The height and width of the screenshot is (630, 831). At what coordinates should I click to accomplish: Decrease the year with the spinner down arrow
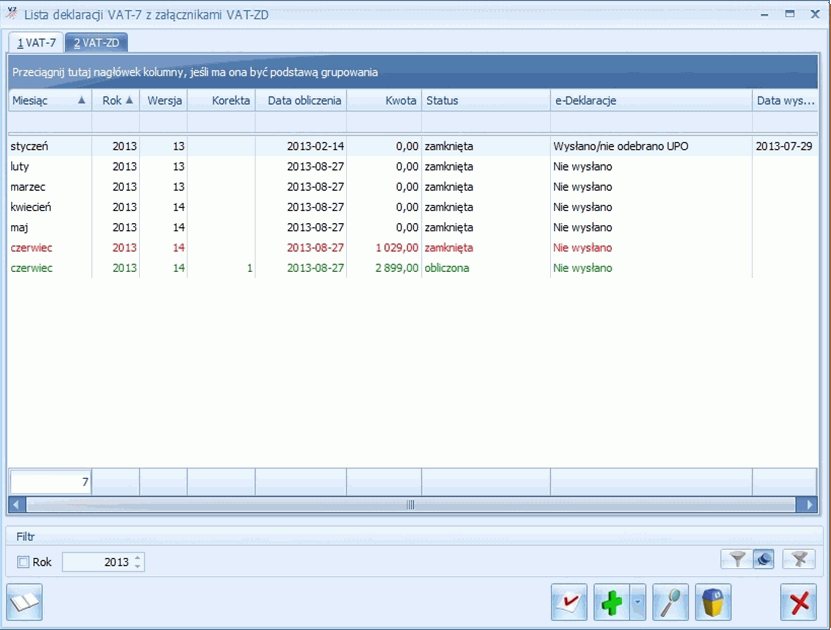coord(138,566)
